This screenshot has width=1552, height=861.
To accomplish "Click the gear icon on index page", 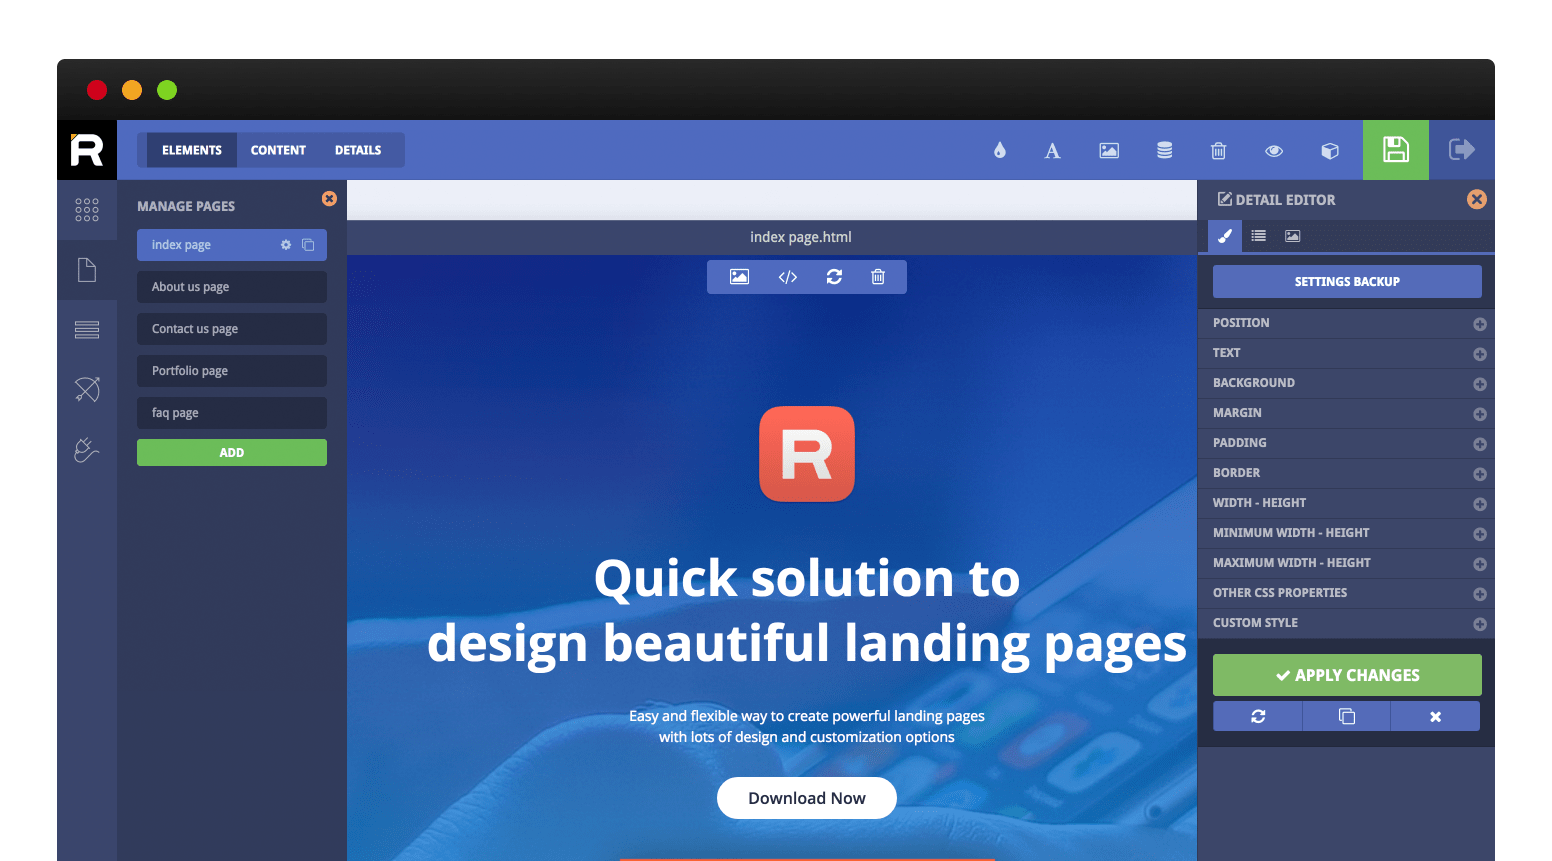I will tap(286, 244).
